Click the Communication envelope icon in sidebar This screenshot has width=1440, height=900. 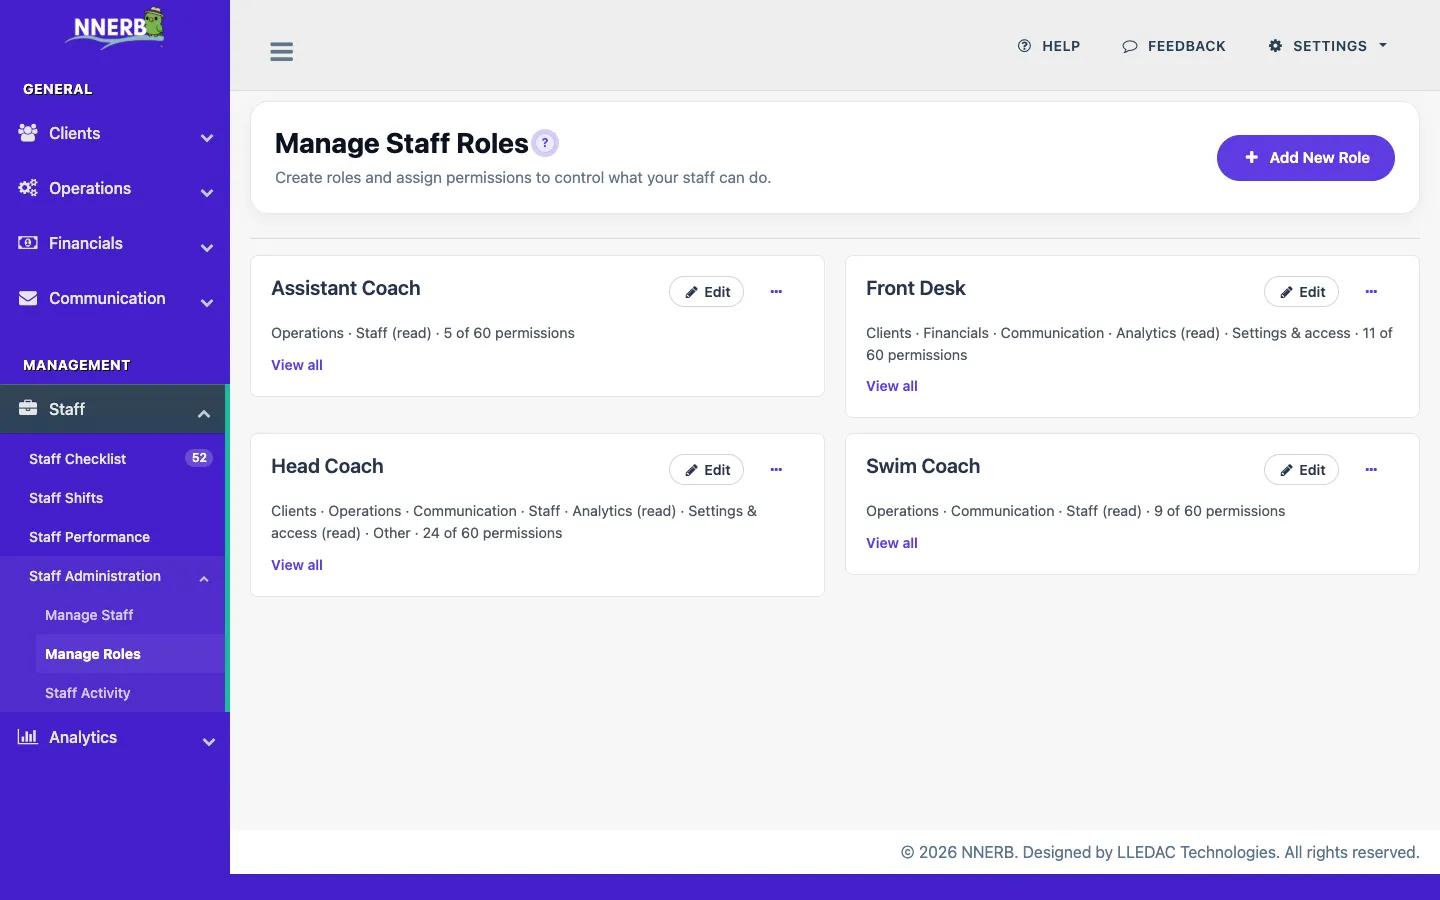[x=28, y=298]
